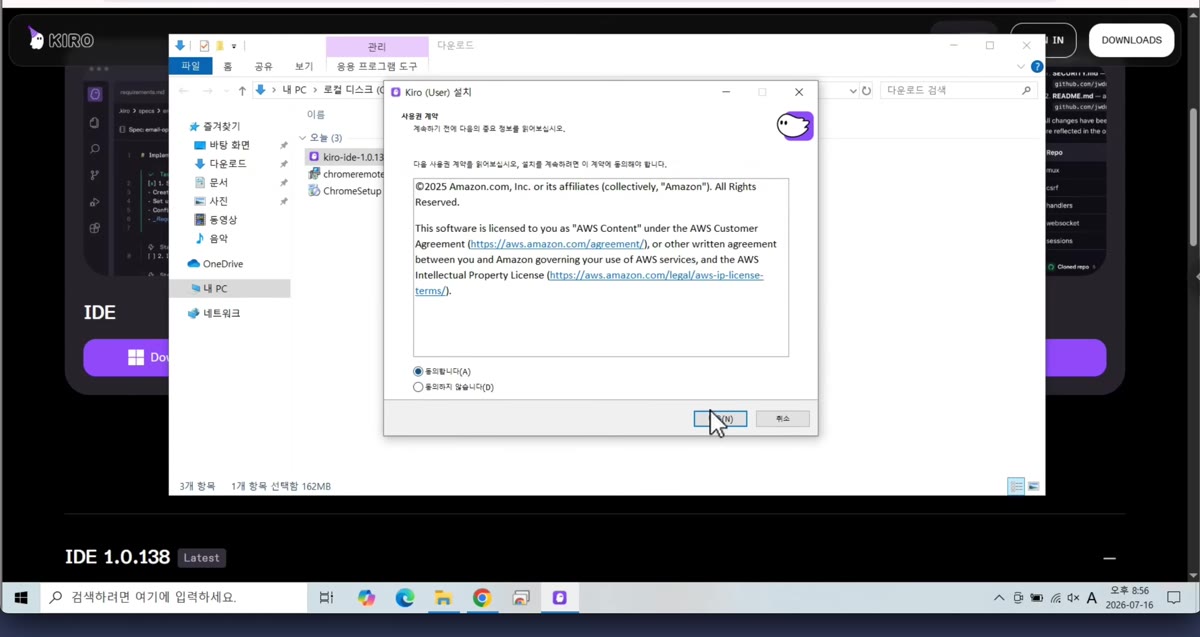Open the 파일 tab in File Explorer
This screenshot has width=1200, height=637.
[190, 66]
